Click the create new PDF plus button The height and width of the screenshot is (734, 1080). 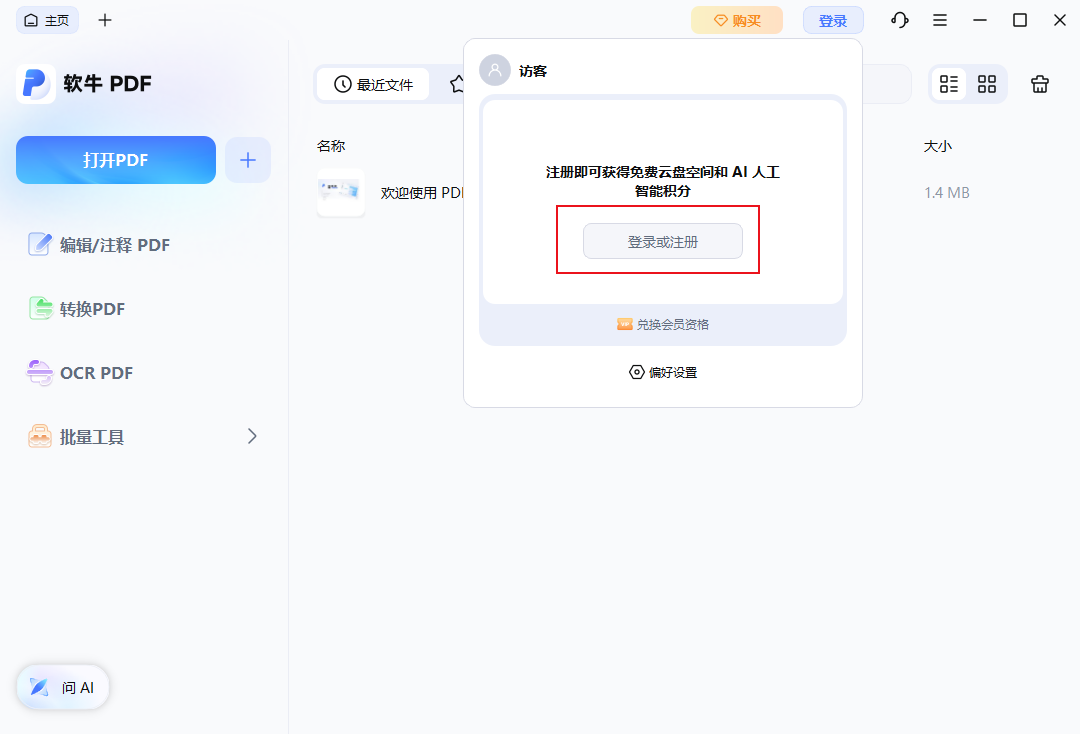(x=248, y=160)
